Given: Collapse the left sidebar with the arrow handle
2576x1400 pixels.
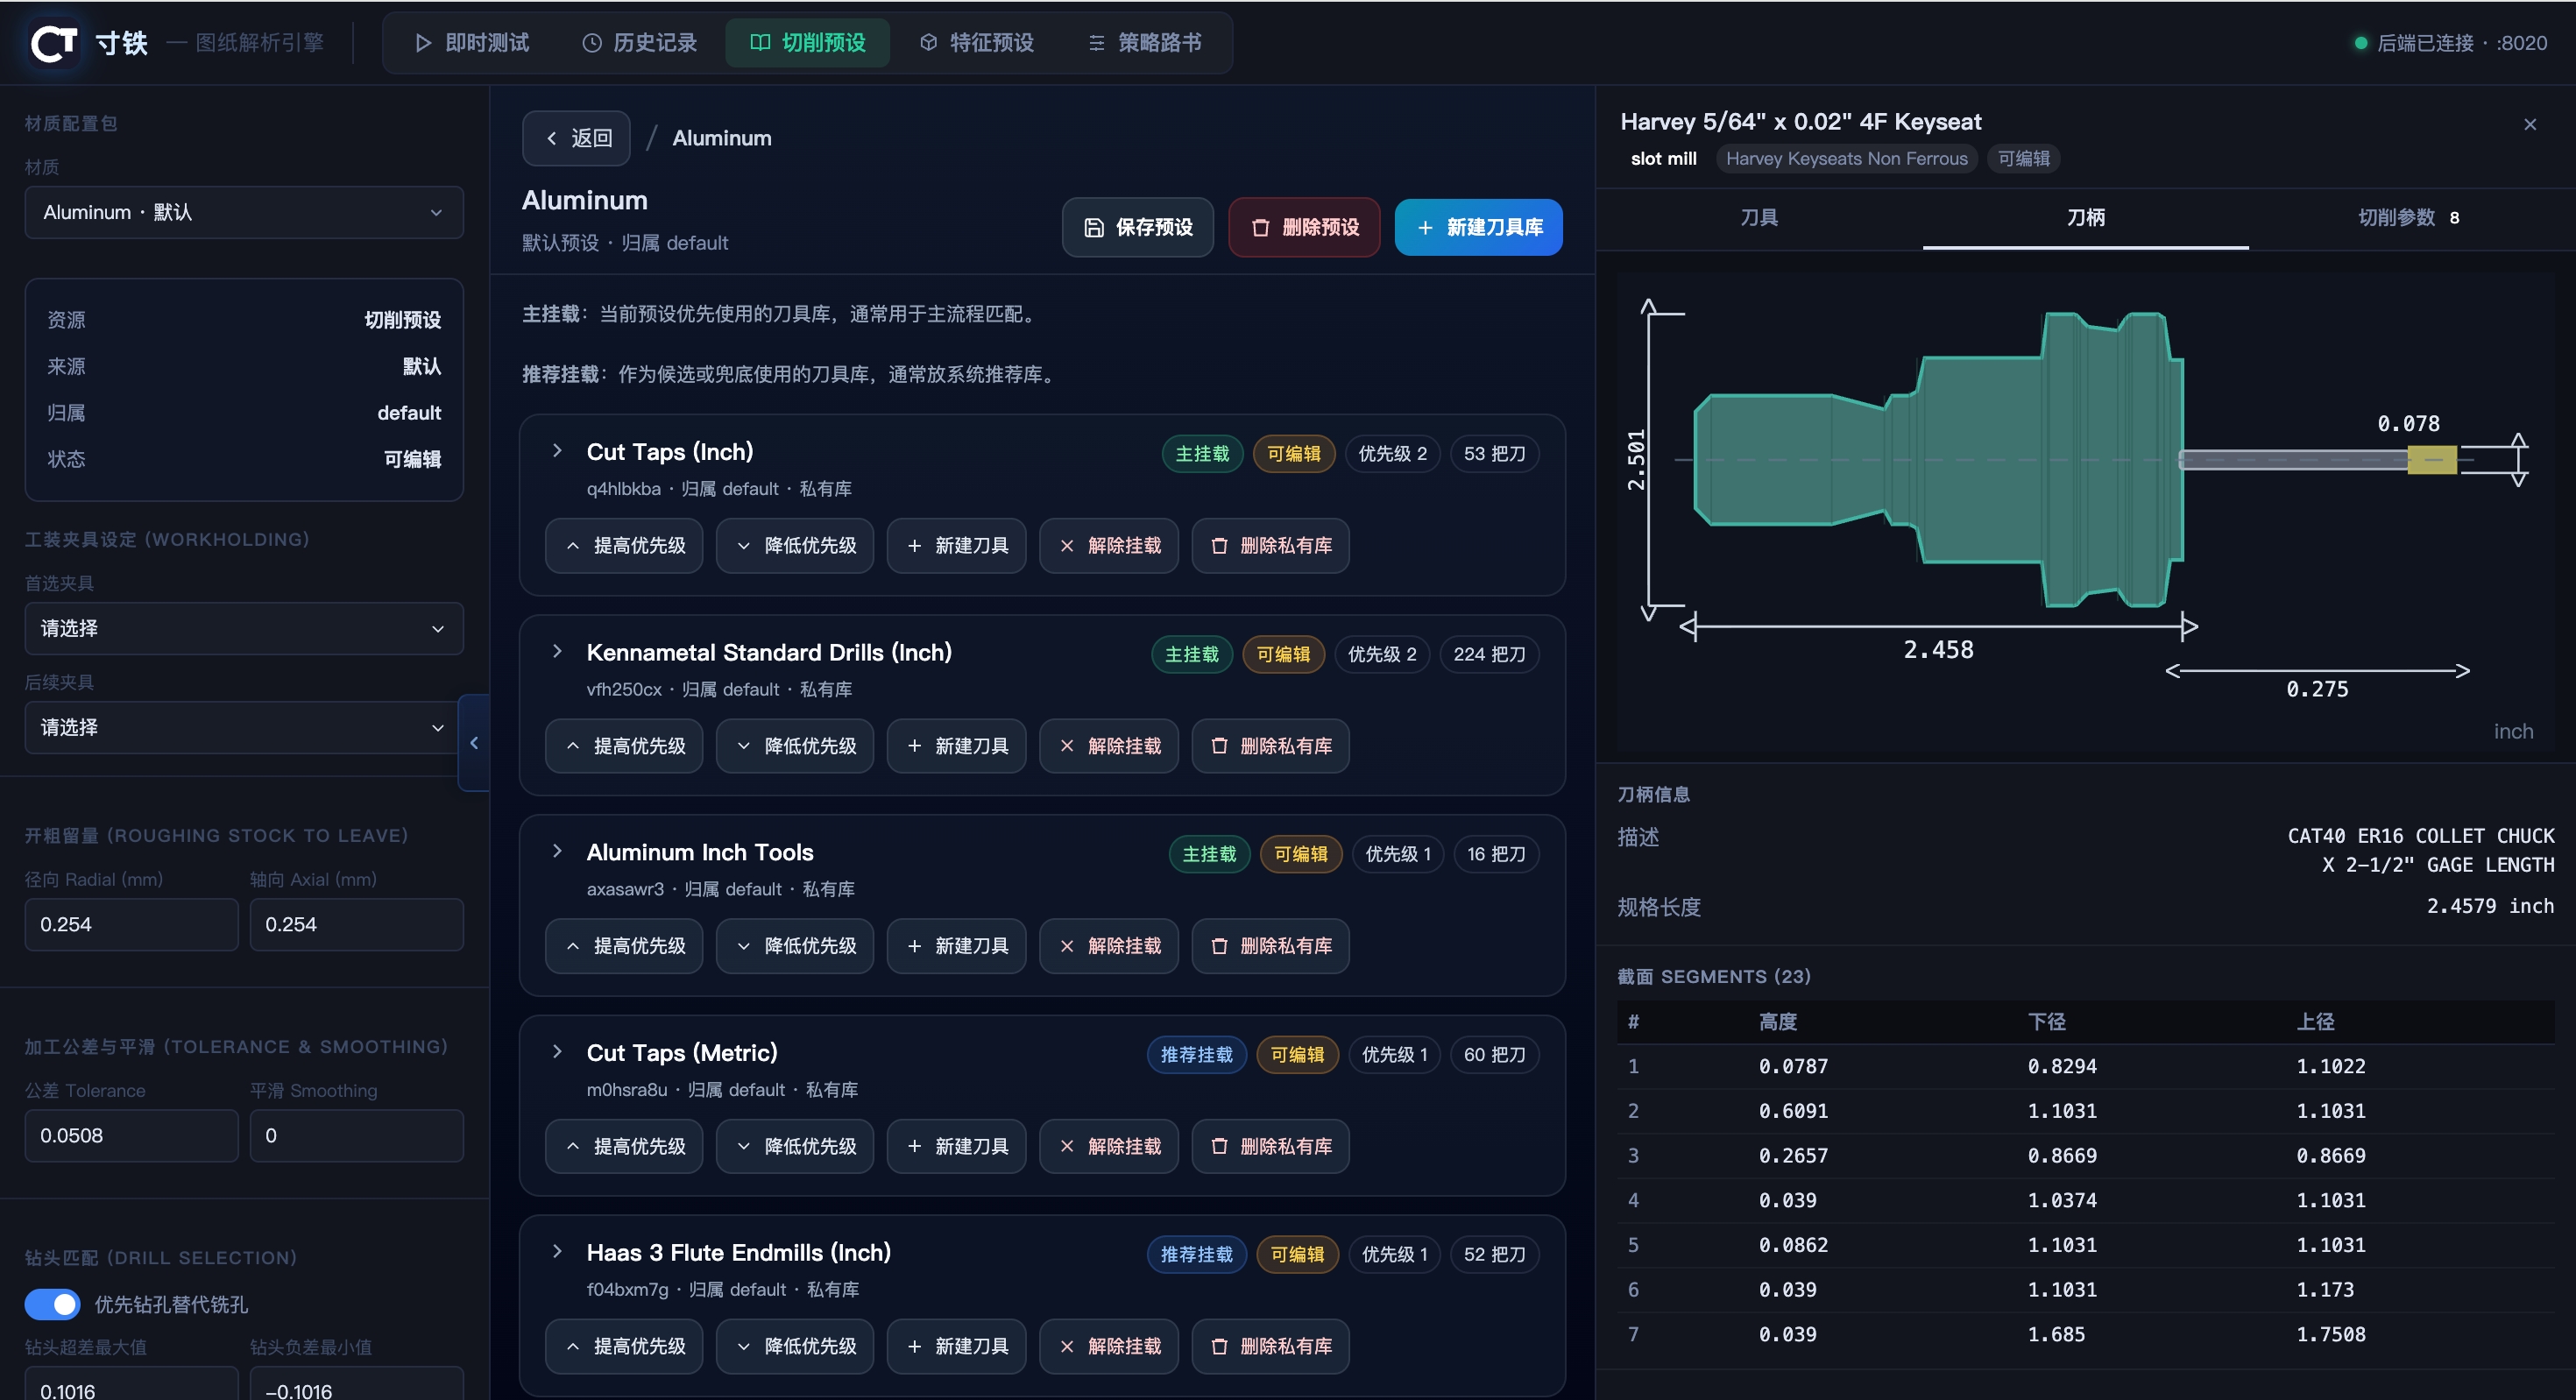Looking at the screenshot, I should click(474, 743).
